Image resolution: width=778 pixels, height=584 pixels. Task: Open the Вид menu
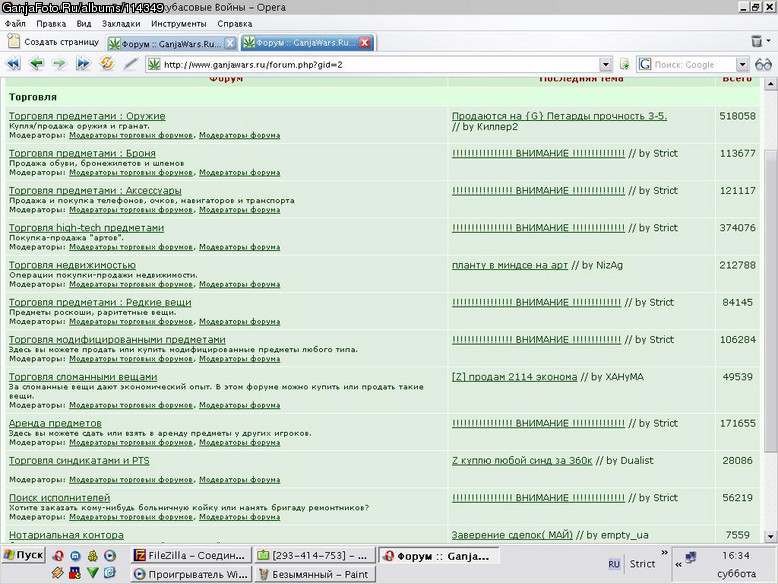(84, 24)
